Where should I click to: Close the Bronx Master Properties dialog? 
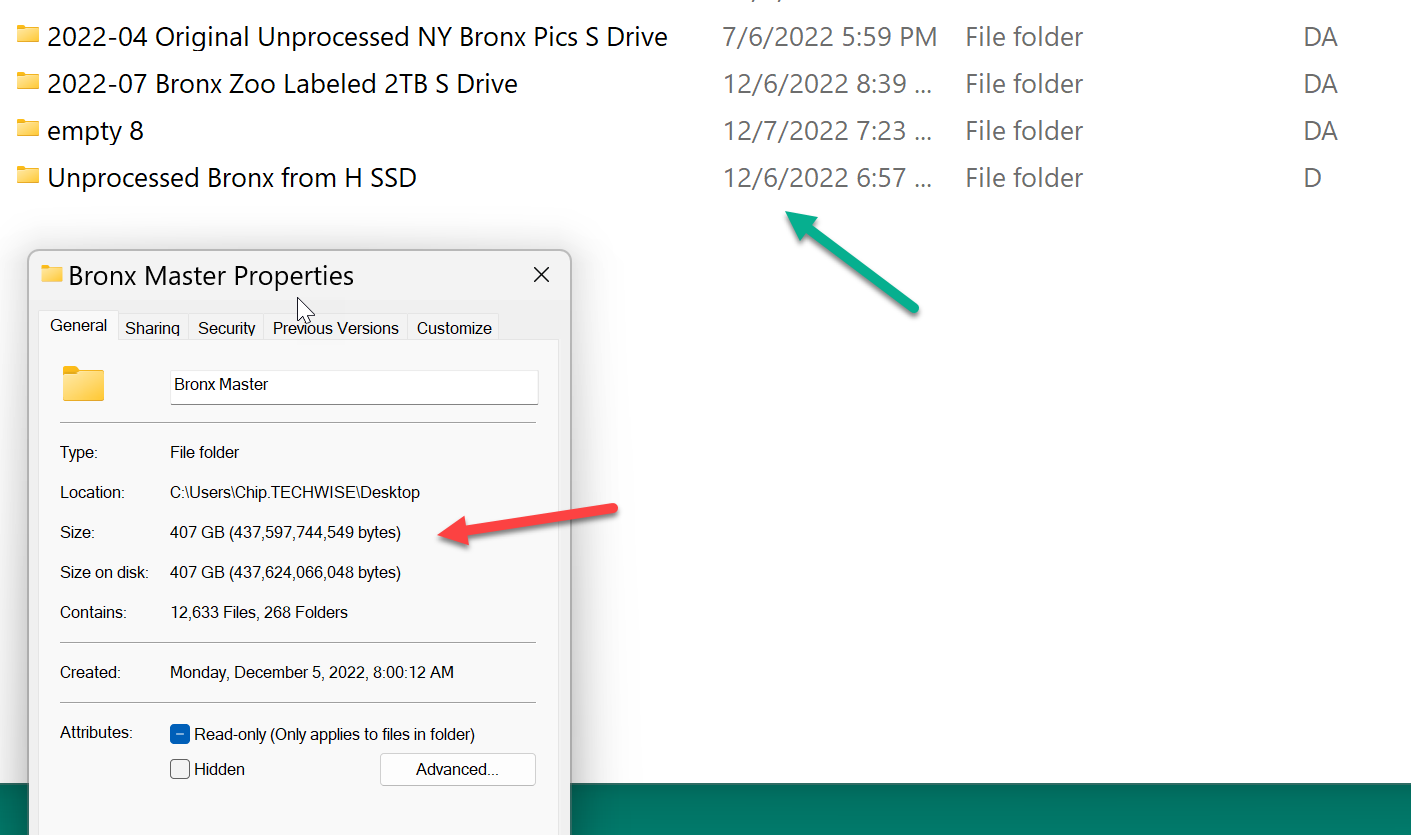(541, 274)
